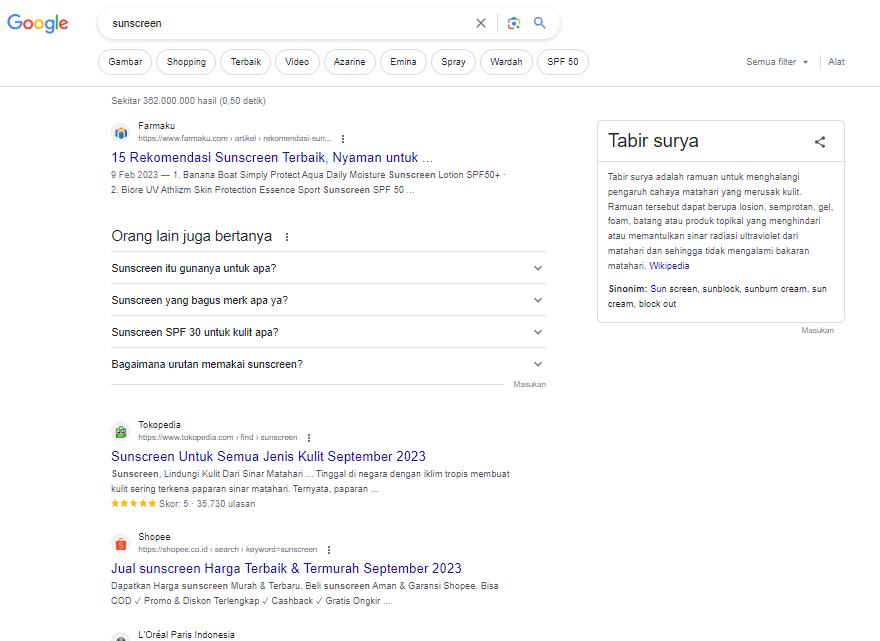Click the Shopee site name text
Viewport: 880px width, 641px height.
pyautogui.click(x=154, y=537)
